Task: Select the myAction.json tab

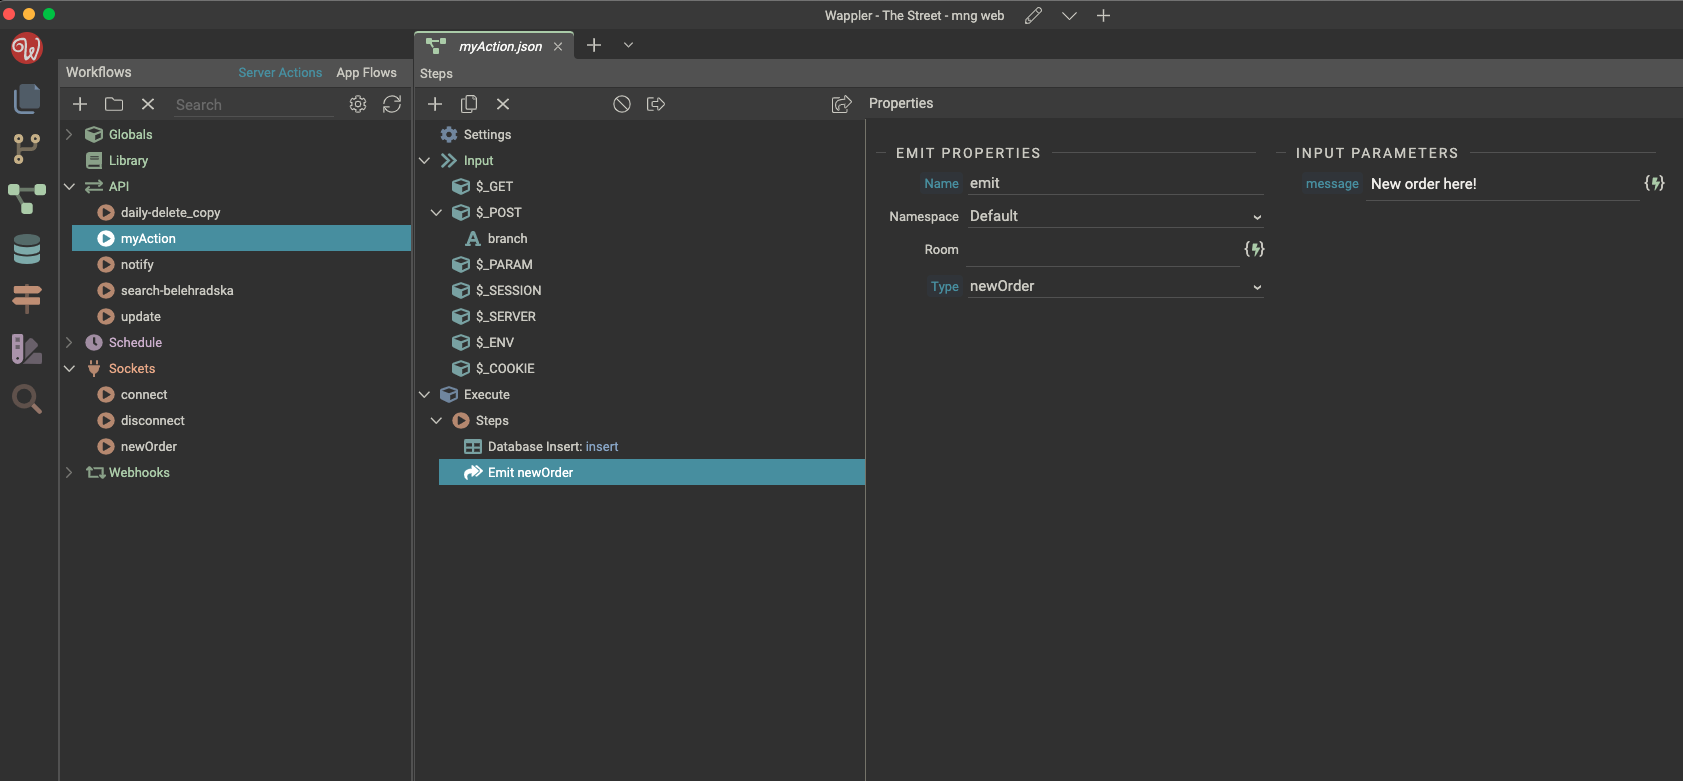Action: 499,46
